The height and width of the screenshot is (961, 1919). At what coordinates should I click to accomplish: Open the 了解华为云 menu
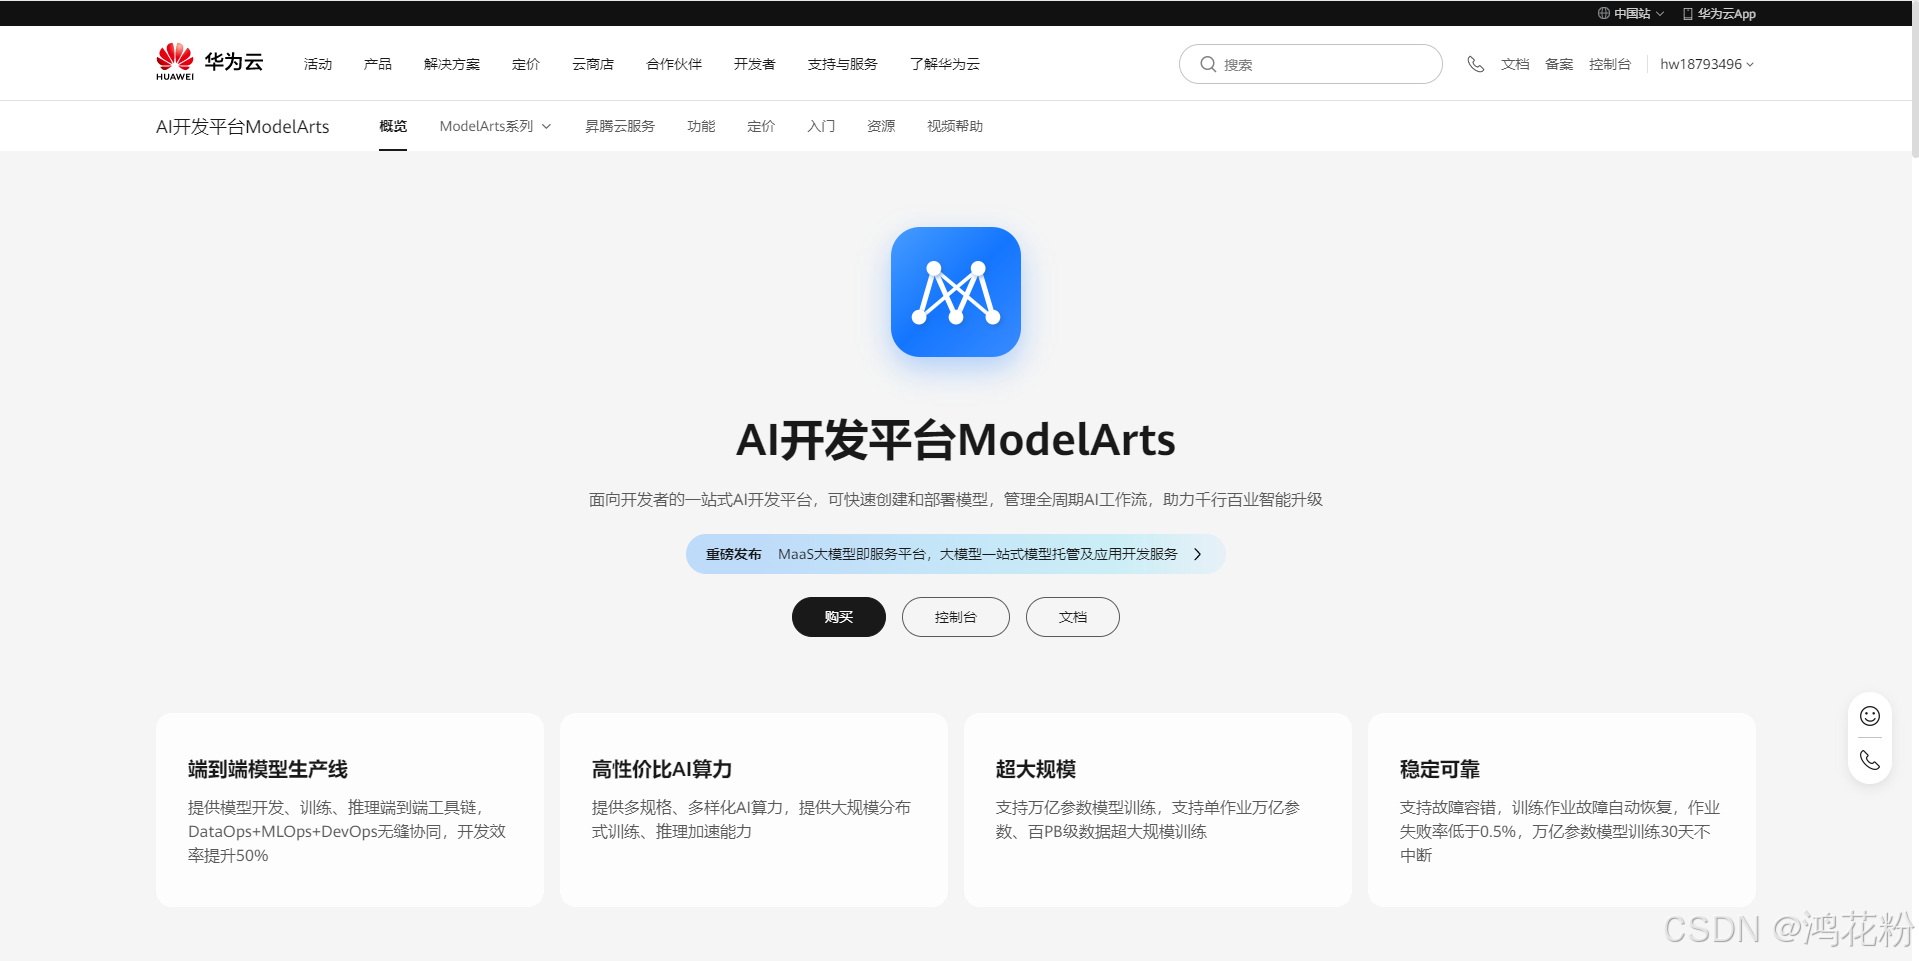pyautogui.click(x=945, y=64)
